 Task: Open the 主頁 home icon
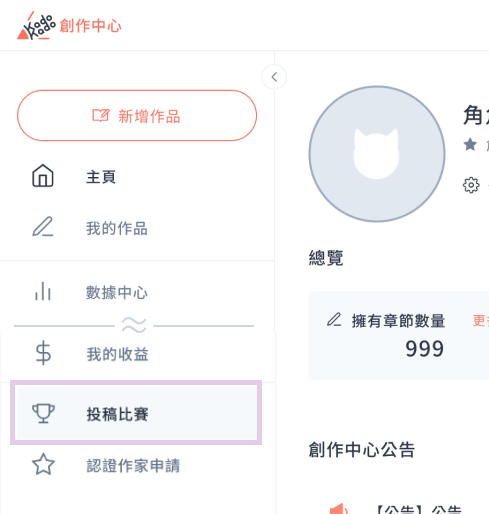coord(43,176)
